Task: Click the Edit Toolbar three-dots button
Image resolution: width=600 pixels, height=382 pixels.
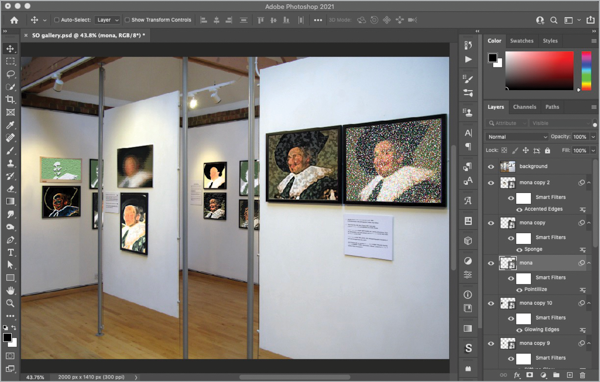Action: 10,316
